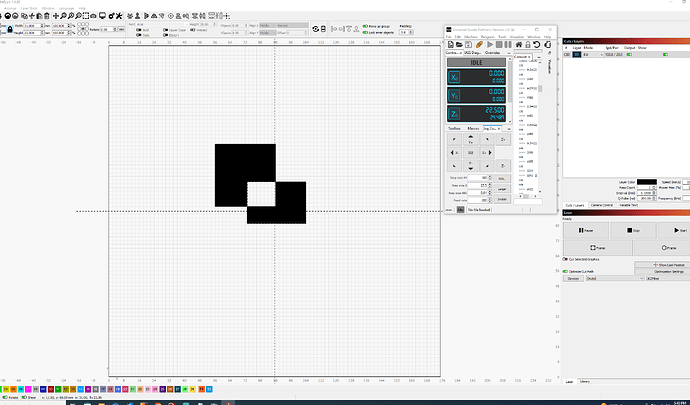690x405 pixels.
Task: Toggle the Welded text switch
Action: pos(192,30)
